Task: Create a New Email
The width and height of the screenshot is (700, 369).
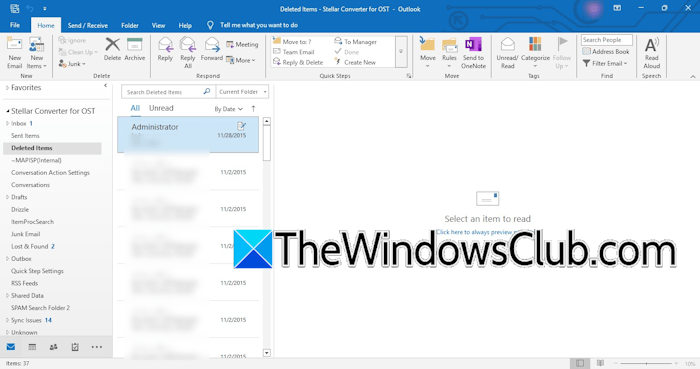Action: pos(14,53)
